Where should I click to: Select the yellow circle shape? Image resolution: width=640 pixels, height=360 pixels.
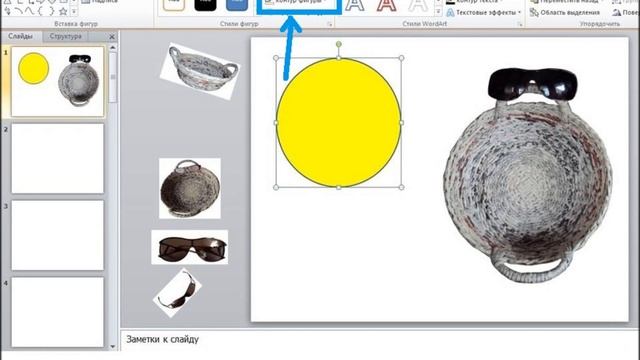click(338, 122)
